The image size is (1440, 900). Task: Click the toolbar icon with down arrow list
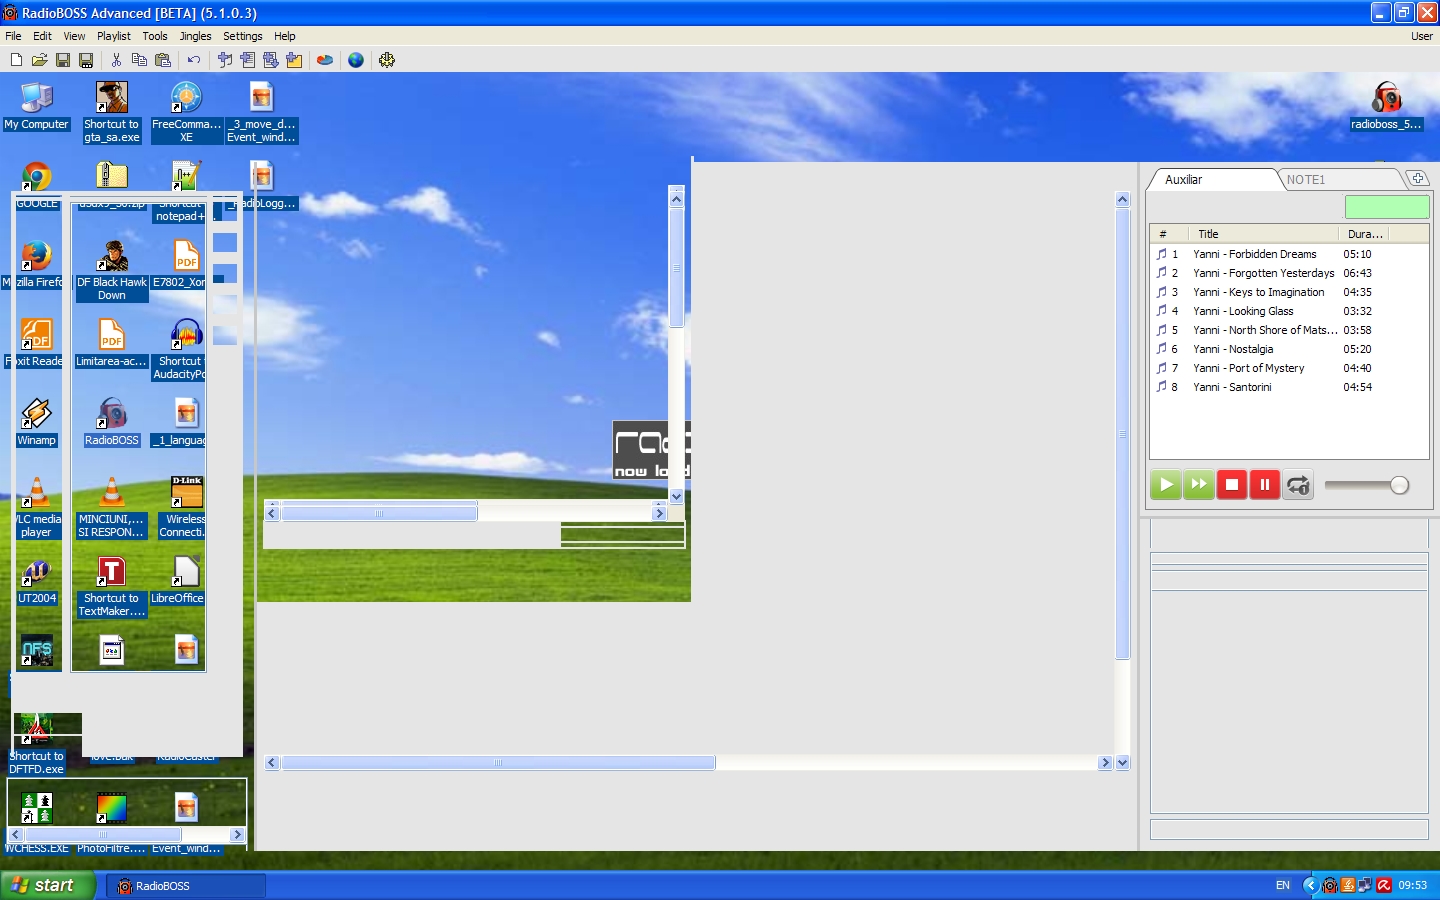click(x=271, y=60)
